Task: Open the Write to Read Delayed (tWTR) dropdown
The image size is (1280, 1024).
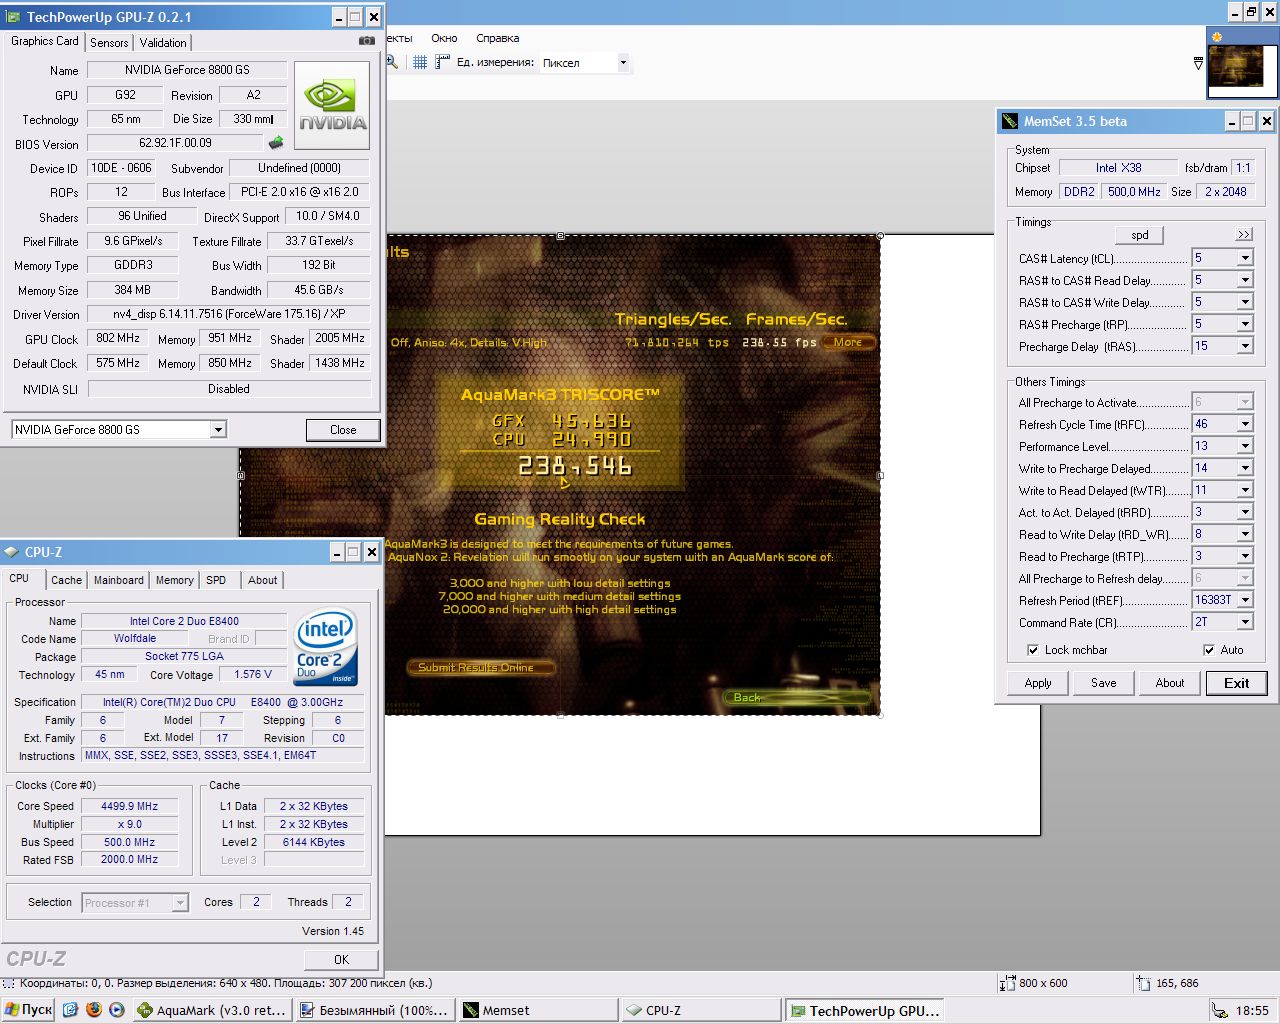Action: coord(1245,490)
